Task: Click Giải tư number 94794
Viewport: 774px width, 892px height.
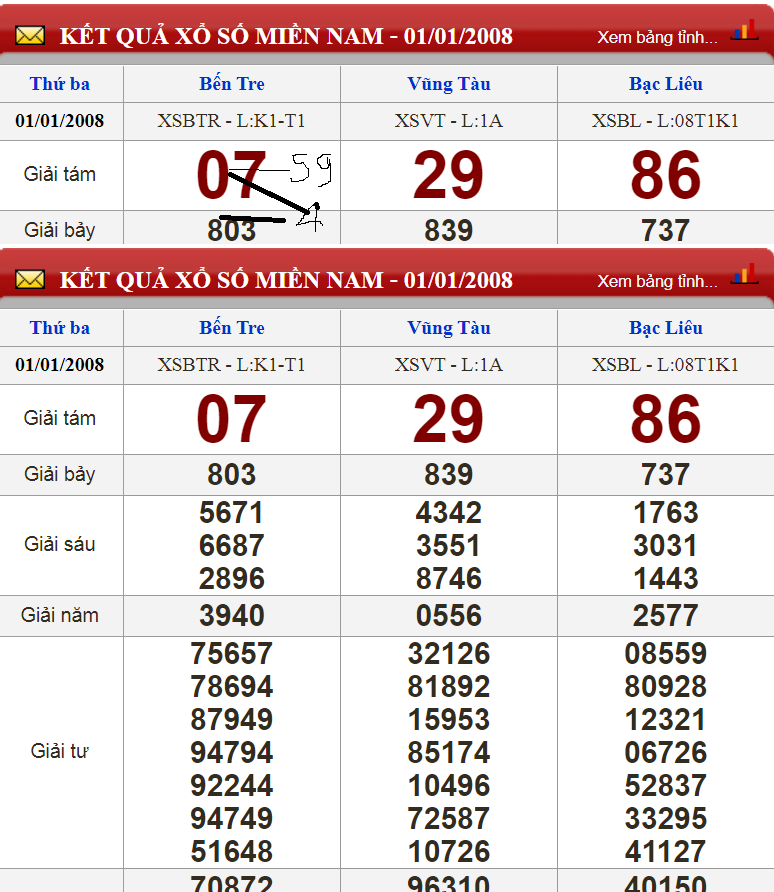Action: pyautogui.click(x=231, y=753)
